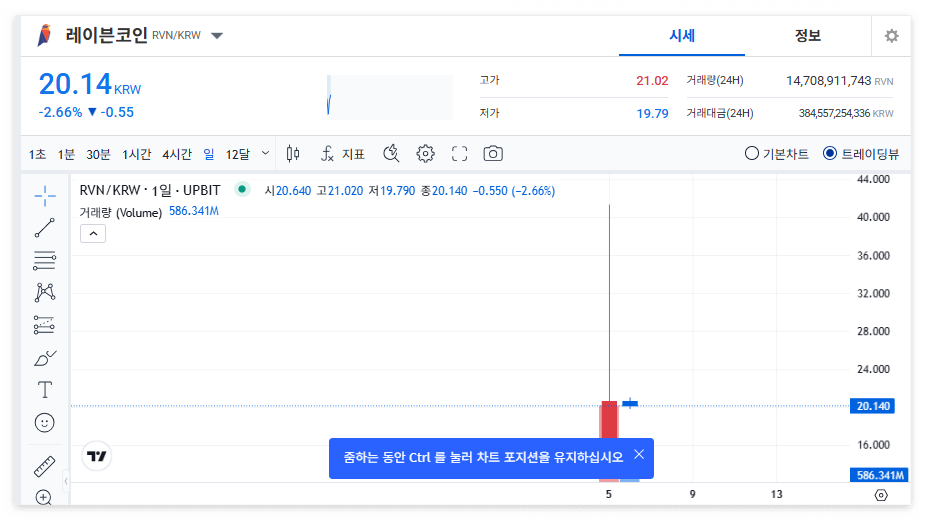Dismiss the Ctrl zoom tip banner
Screen dimensions: 926x520
tap(639, 454)
